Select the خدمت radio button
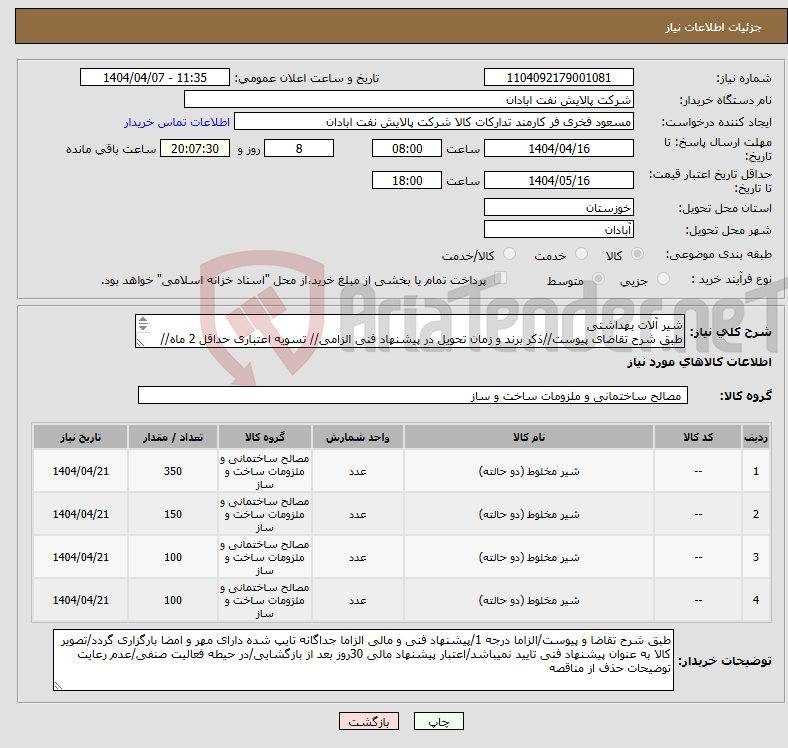Image resolution: width=788 pixels, height=748 pixels. click(x=581, y=254)
